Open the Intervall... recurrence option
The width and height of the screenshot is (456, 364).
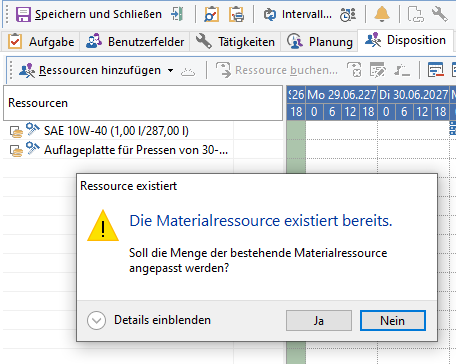pyautogui.click(x=297, y=14)
